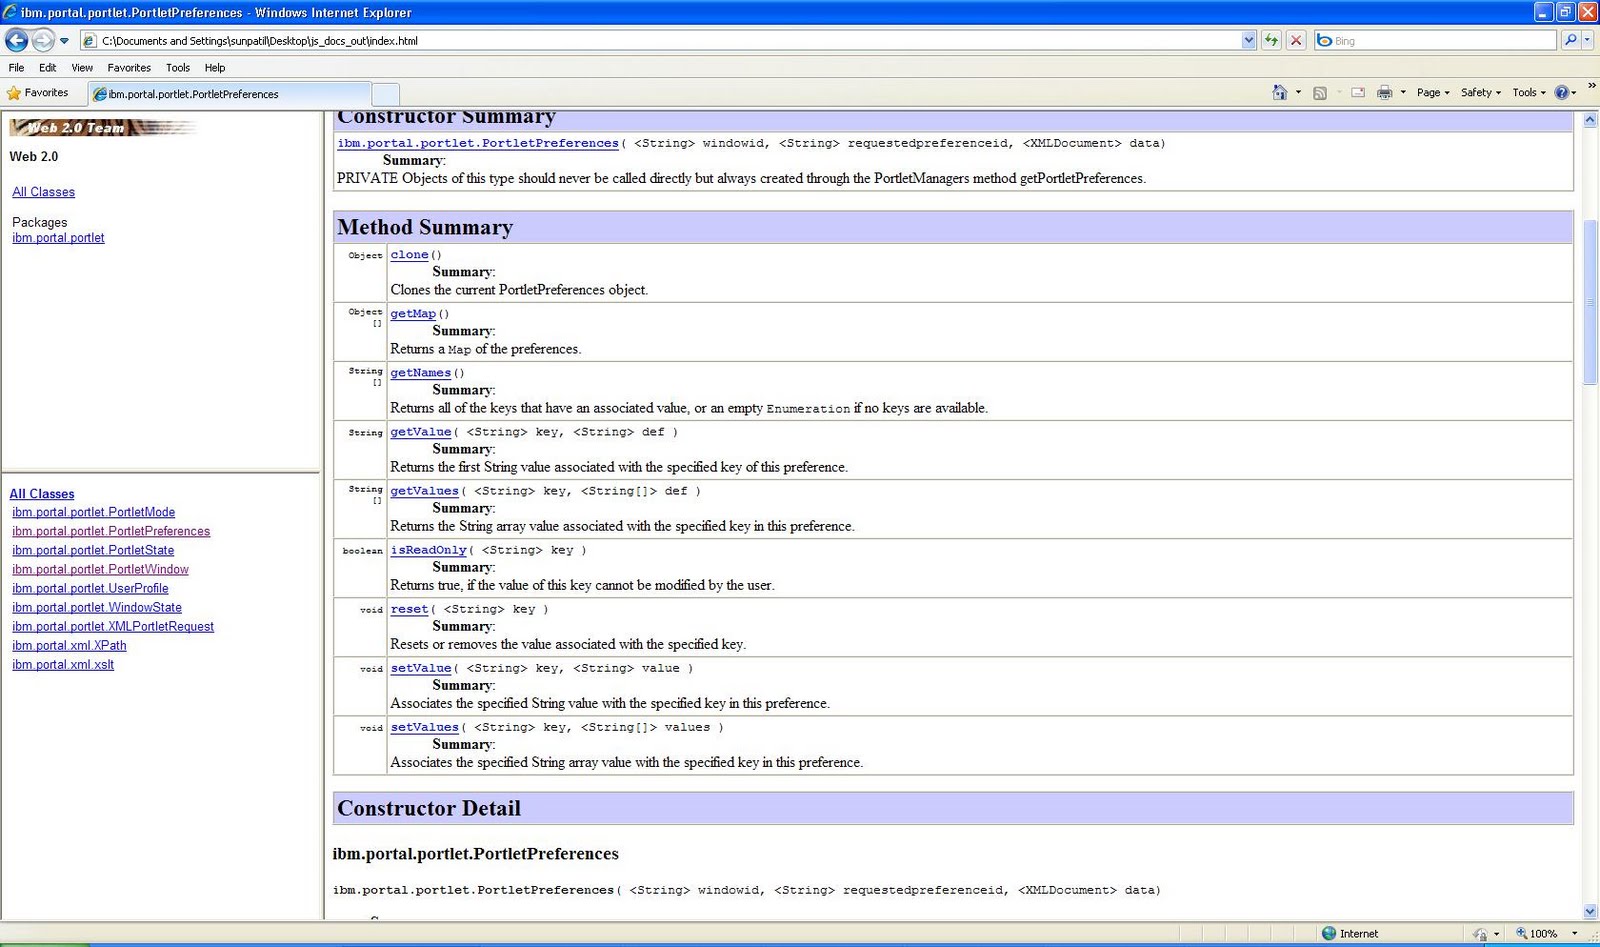Viewport: 1600px width, 947px height.
Task: Open the ibm.portal.xml.XPath class link
Action: pyautogui.click(x=69, y=645)
